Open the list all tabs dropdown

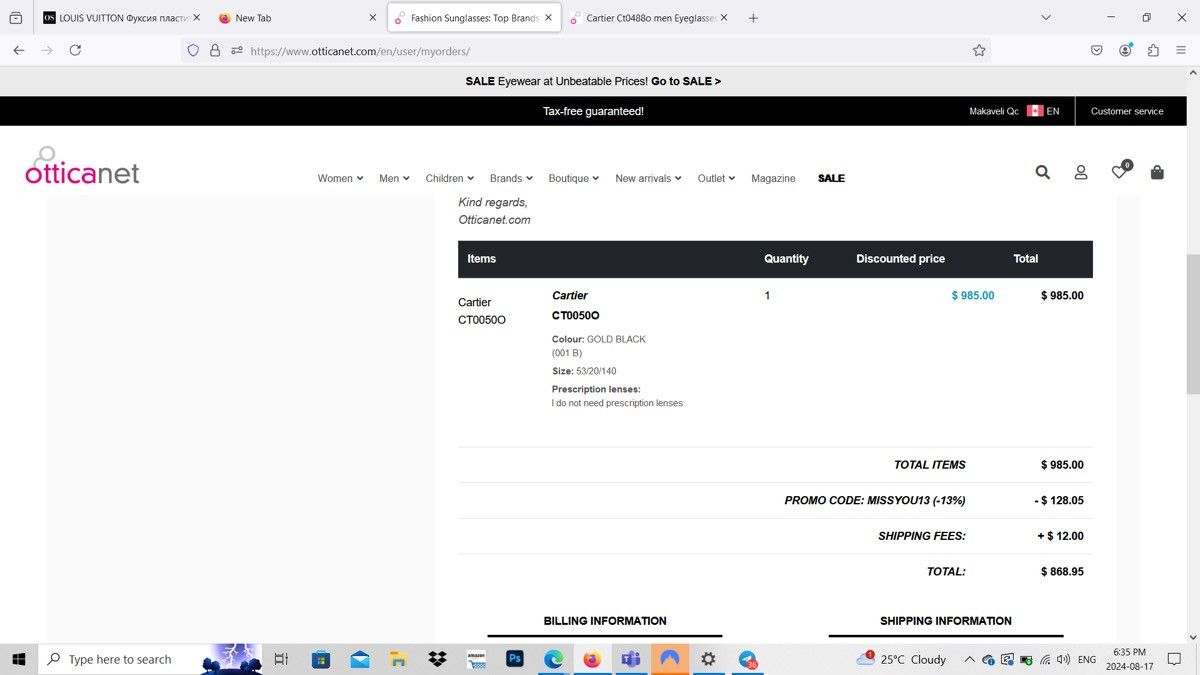(x=1046, y=18)
